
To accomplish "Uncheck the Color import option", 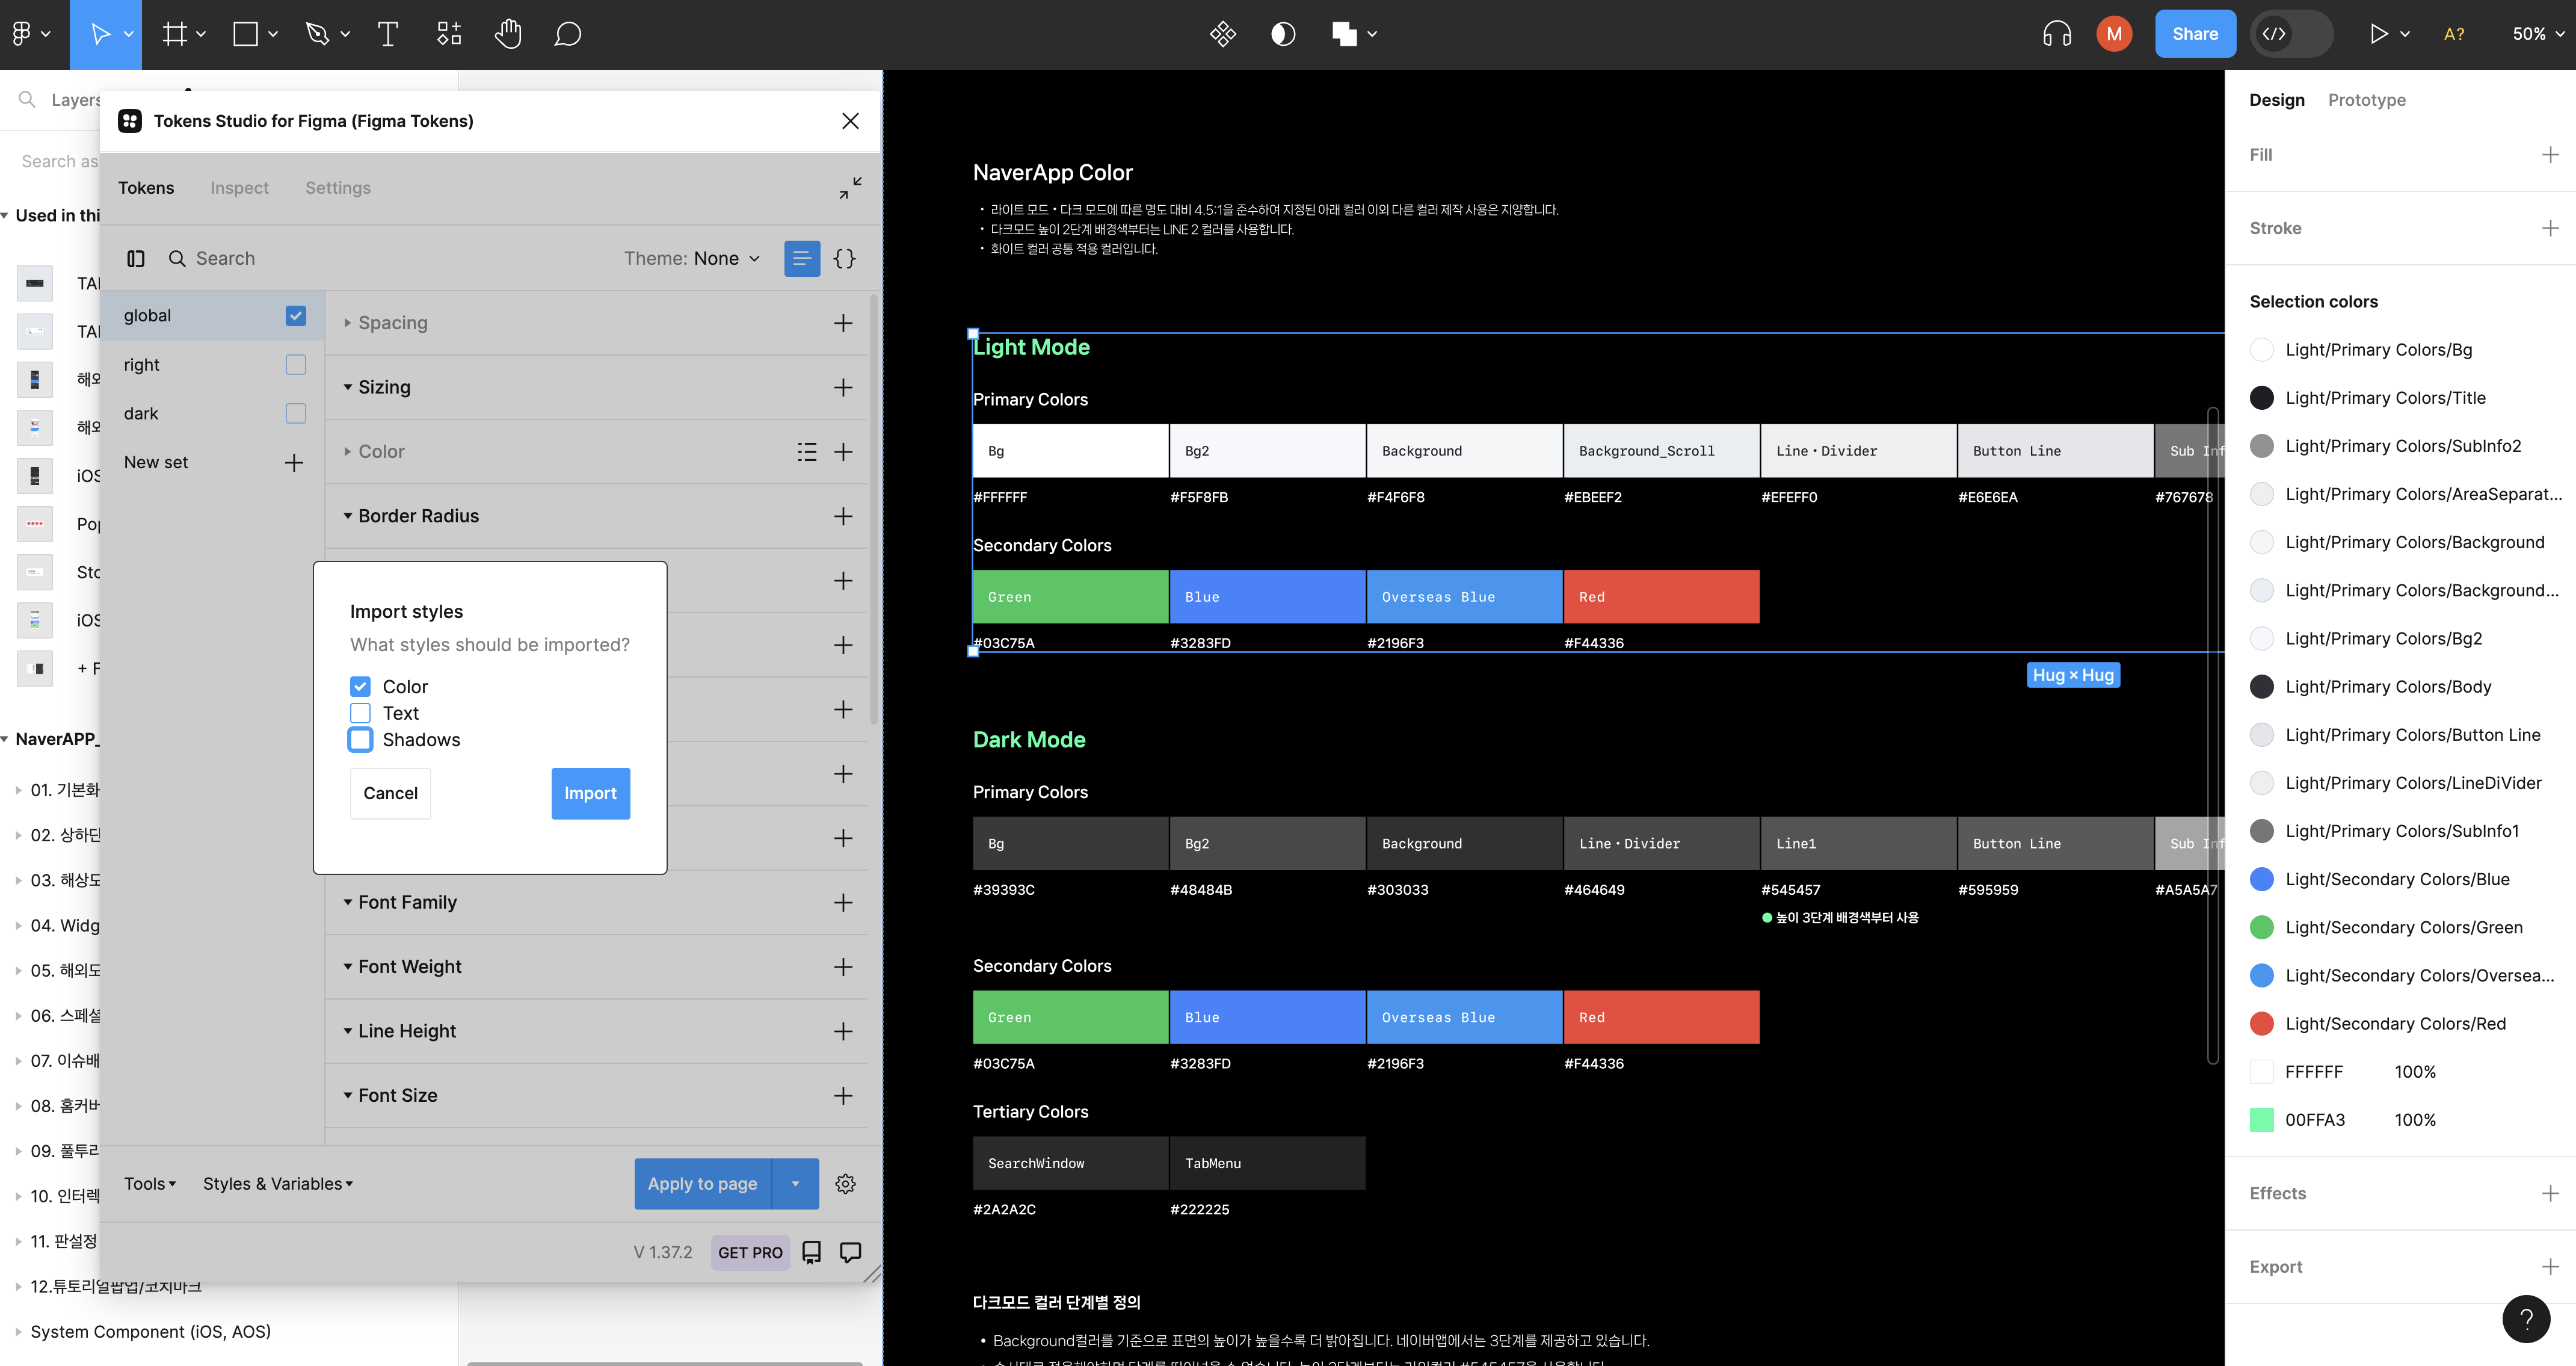I will [x=361, y=687].
